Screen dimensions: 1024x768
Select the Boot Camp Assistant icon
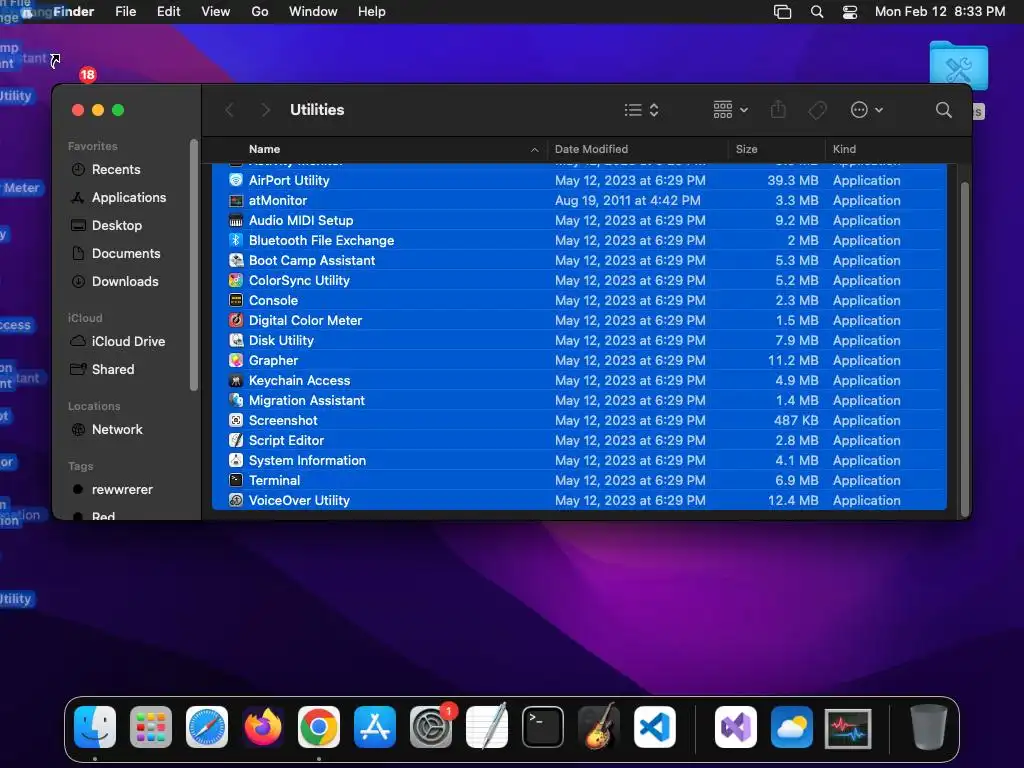(x=236, y=261)
